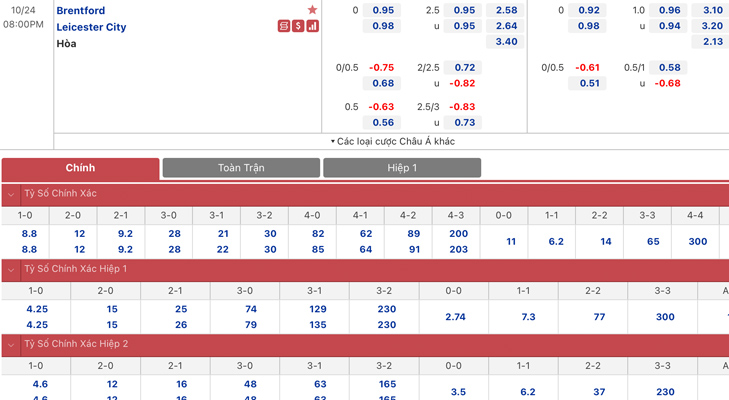Collapse the Tỷ Số Chính Xác Hiệp 2 chevron

point(11,345)
